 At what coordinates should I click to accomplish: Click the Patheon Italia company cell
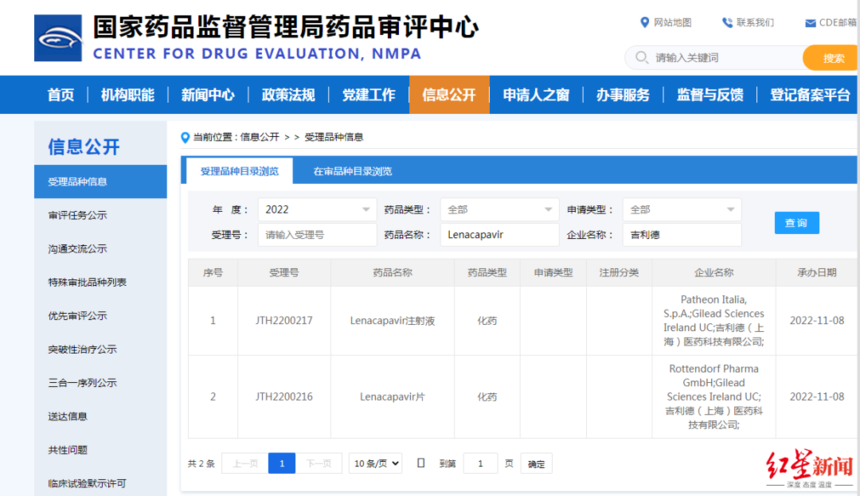coord(714,320)
